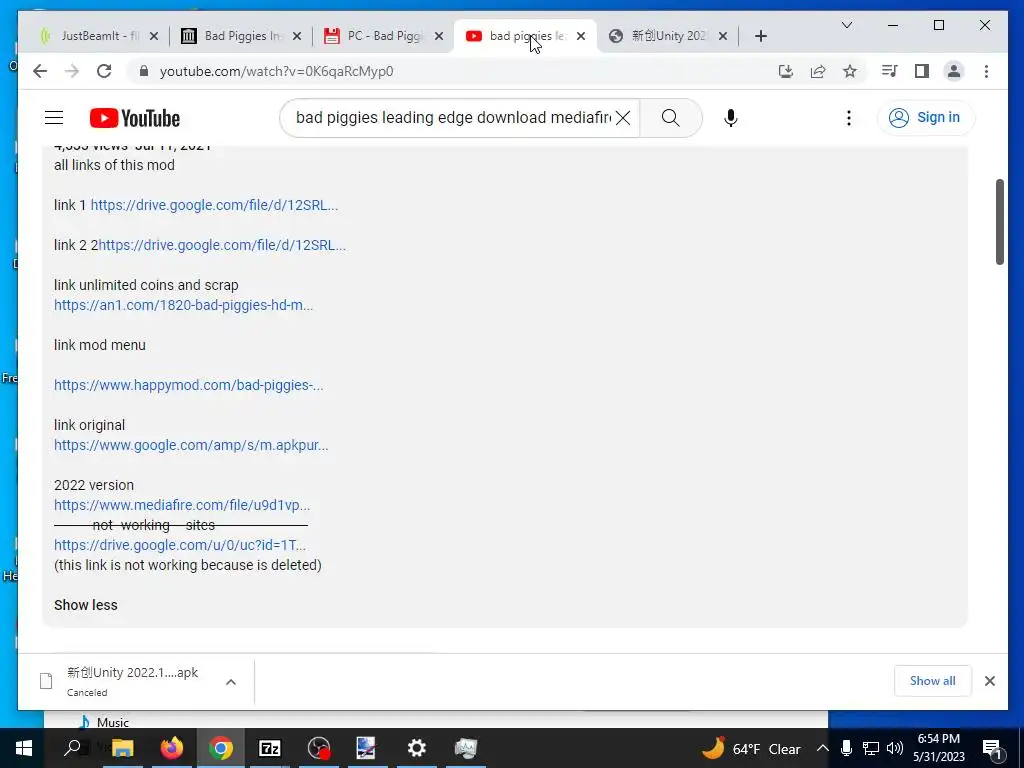Launch Firefox from taskbar
The height and width of the screenshot is (768, 1024).
[x=172, y=748]
